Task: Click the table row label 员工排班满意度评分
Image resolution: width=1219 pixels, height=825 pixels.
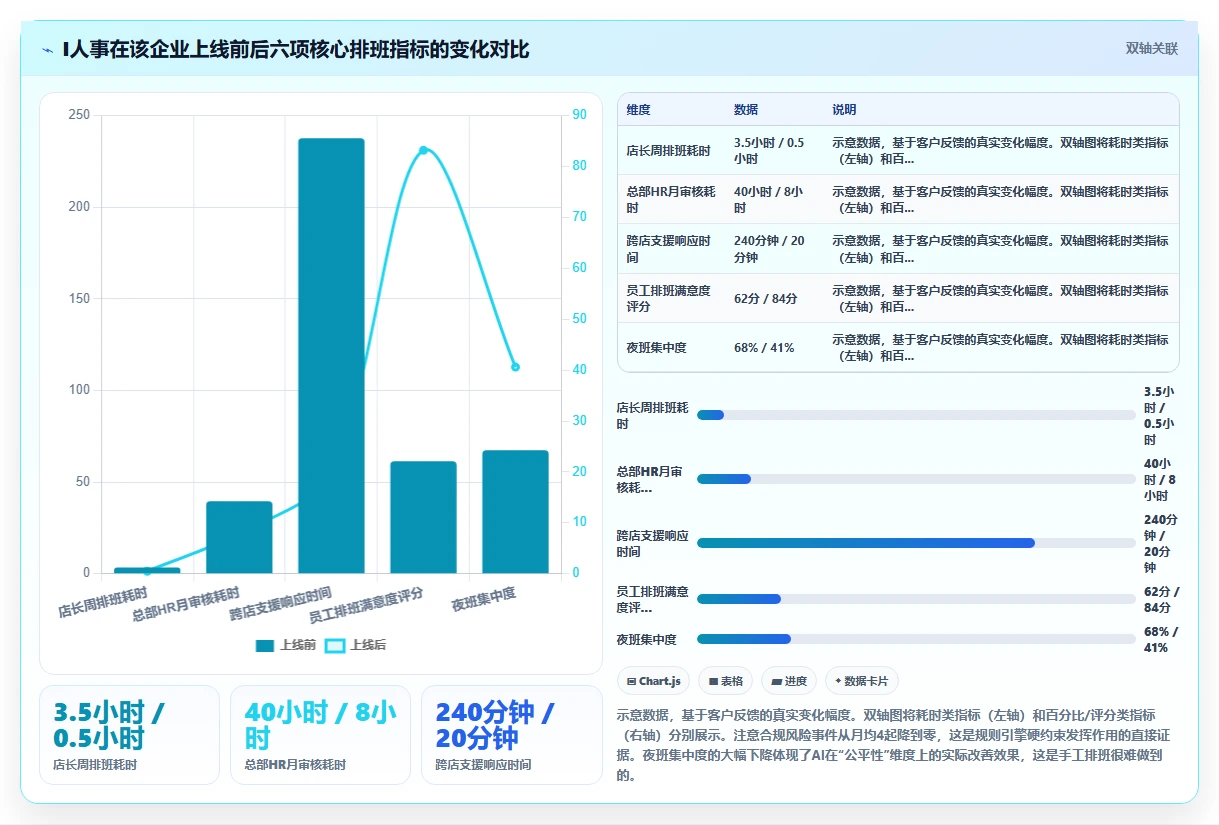Action: (669, 298)
